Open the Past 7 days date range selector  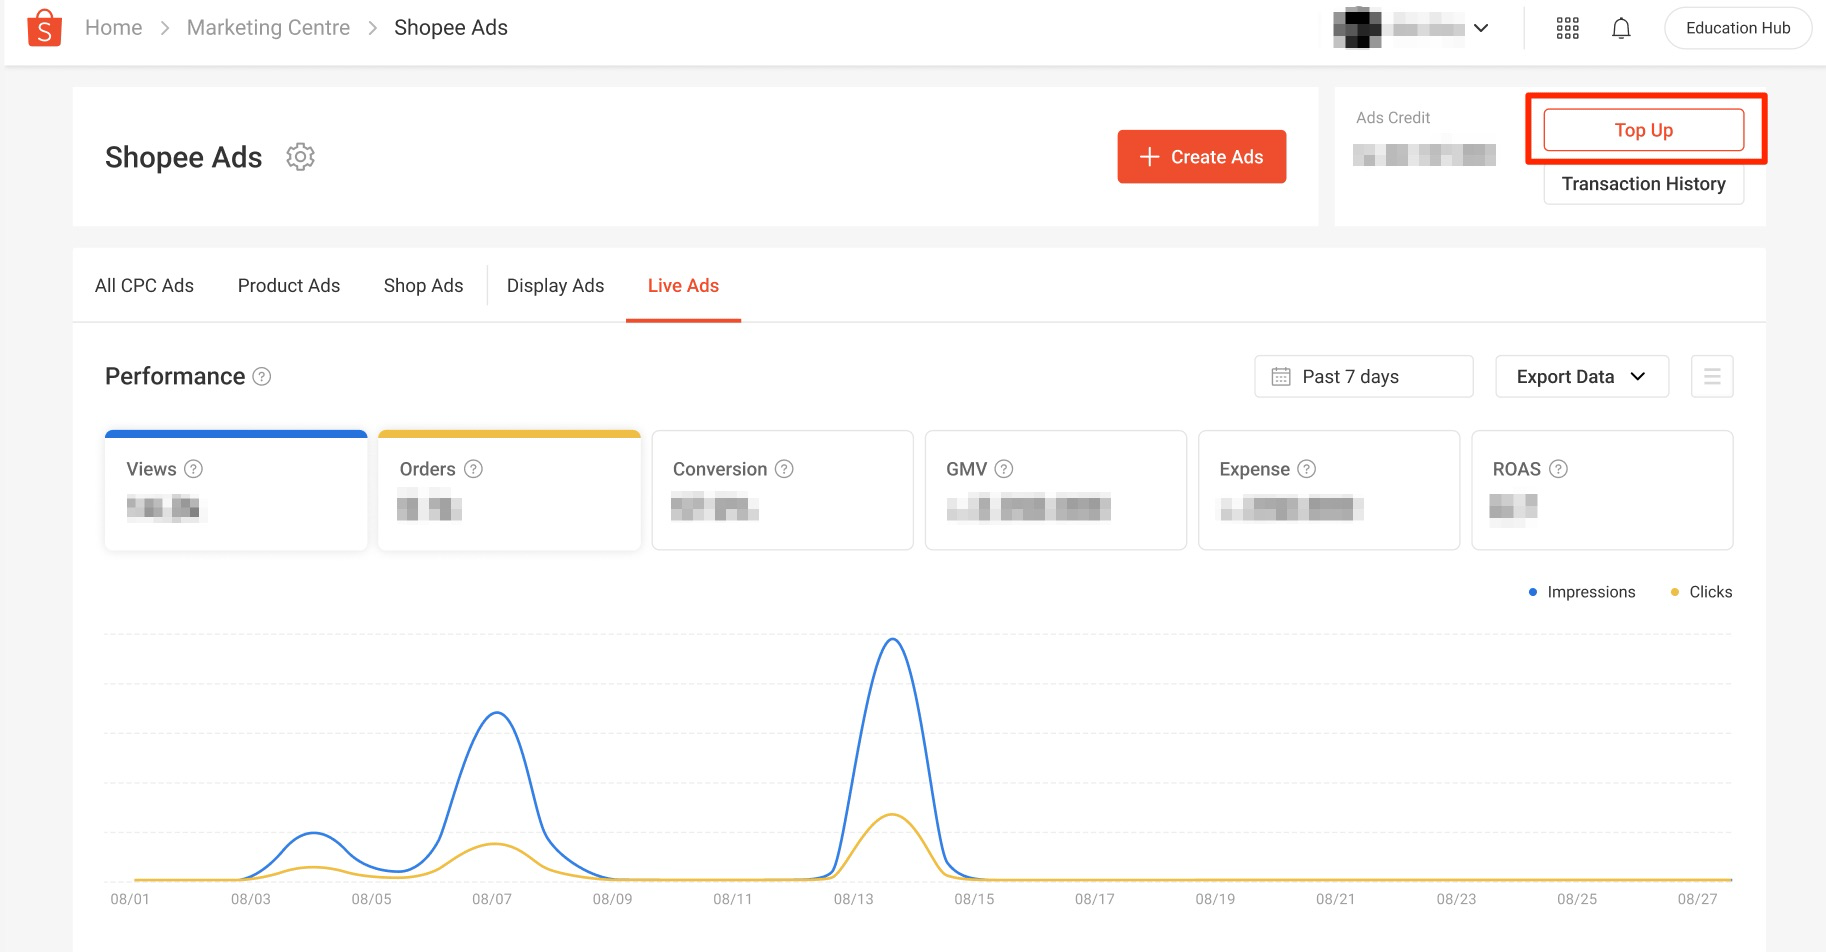pos(1362,376)
